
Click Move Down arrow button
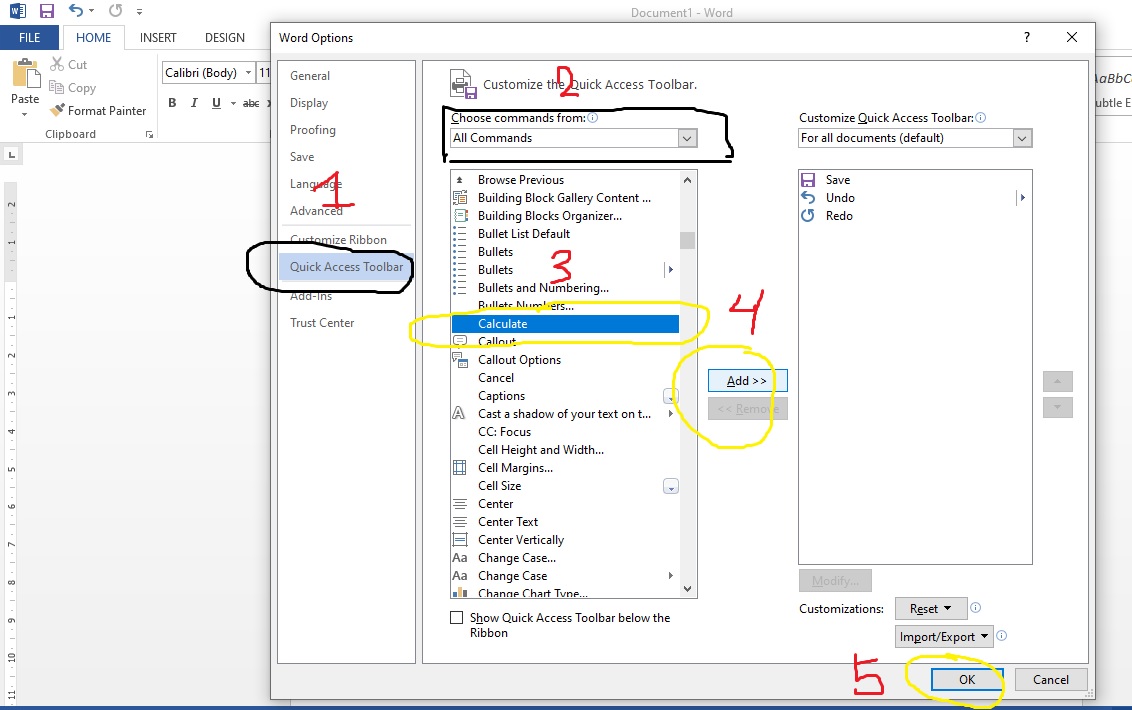point(1058,407)
